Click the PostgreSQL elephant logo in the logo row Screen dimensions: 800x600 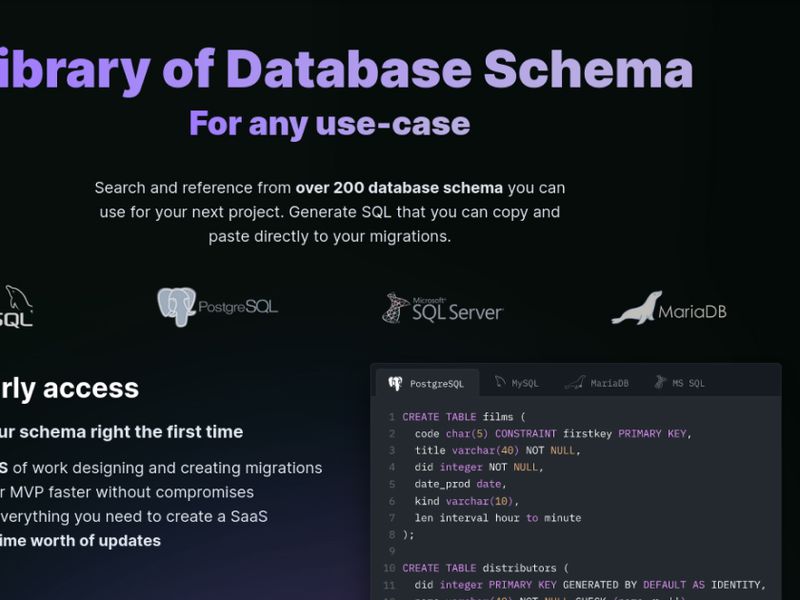click(x=176, y=305)
